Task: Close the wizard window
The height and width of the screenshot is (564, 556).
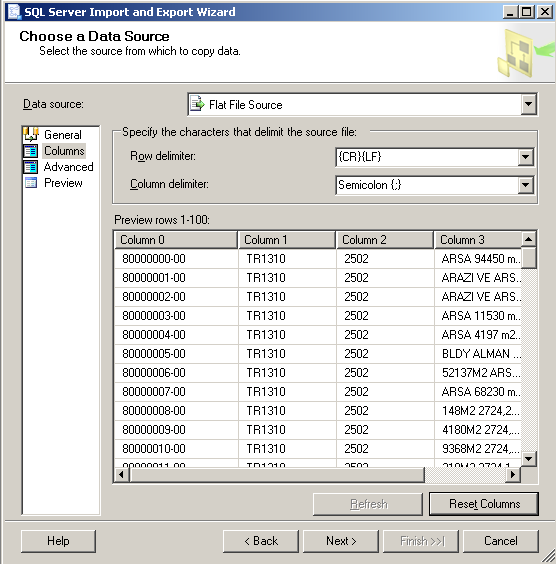Action: [x=544, y=12]
